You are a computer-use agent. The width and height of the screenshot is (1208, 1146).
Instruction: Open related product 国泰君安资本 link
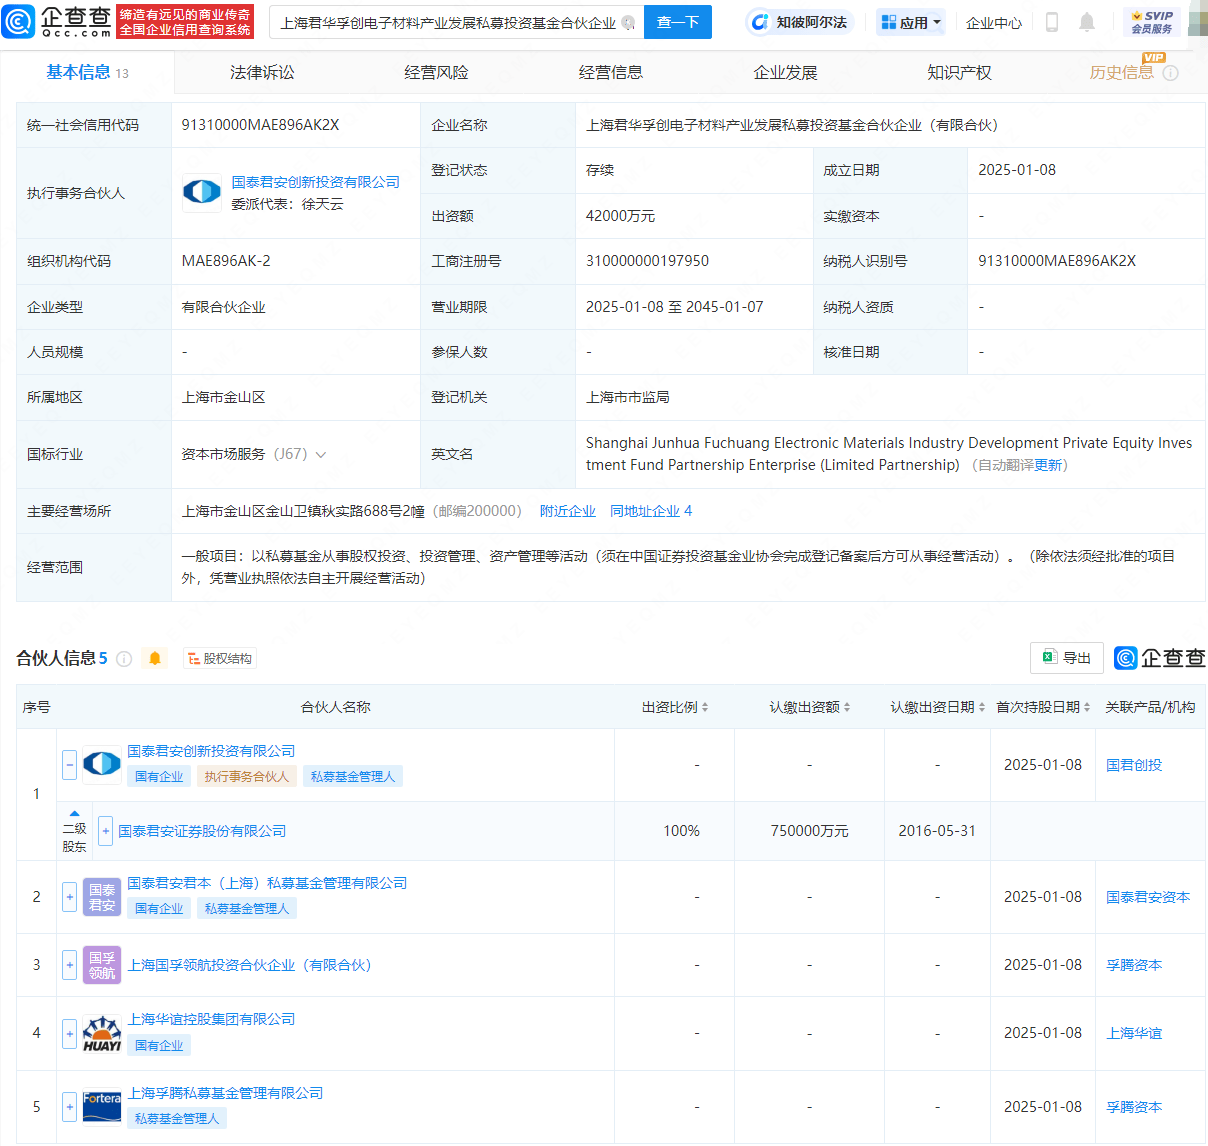[x=1148, y=897]
